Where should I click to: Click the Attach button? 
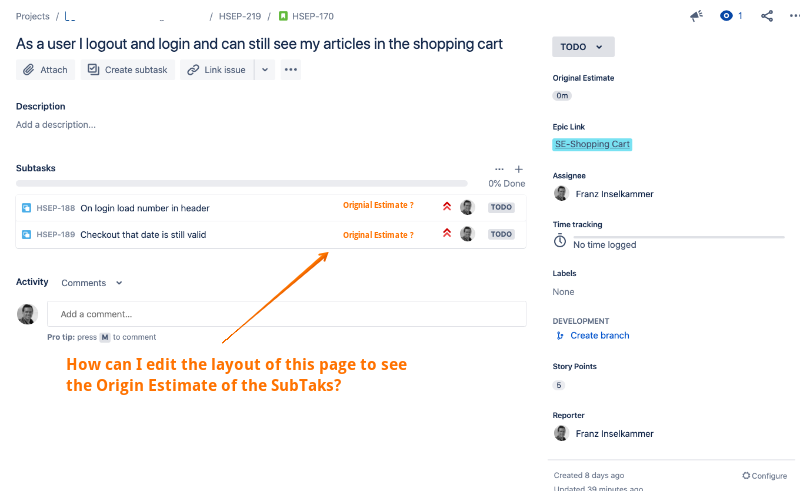click(45, 70)
